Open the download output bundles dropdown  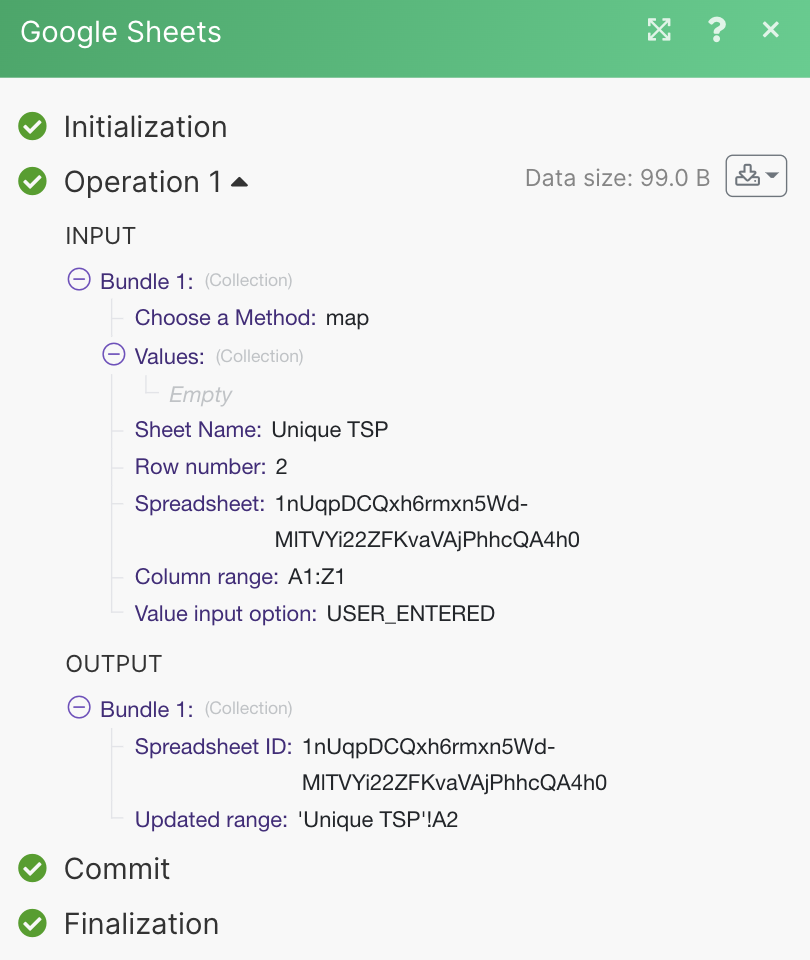[x=756, y=177]
